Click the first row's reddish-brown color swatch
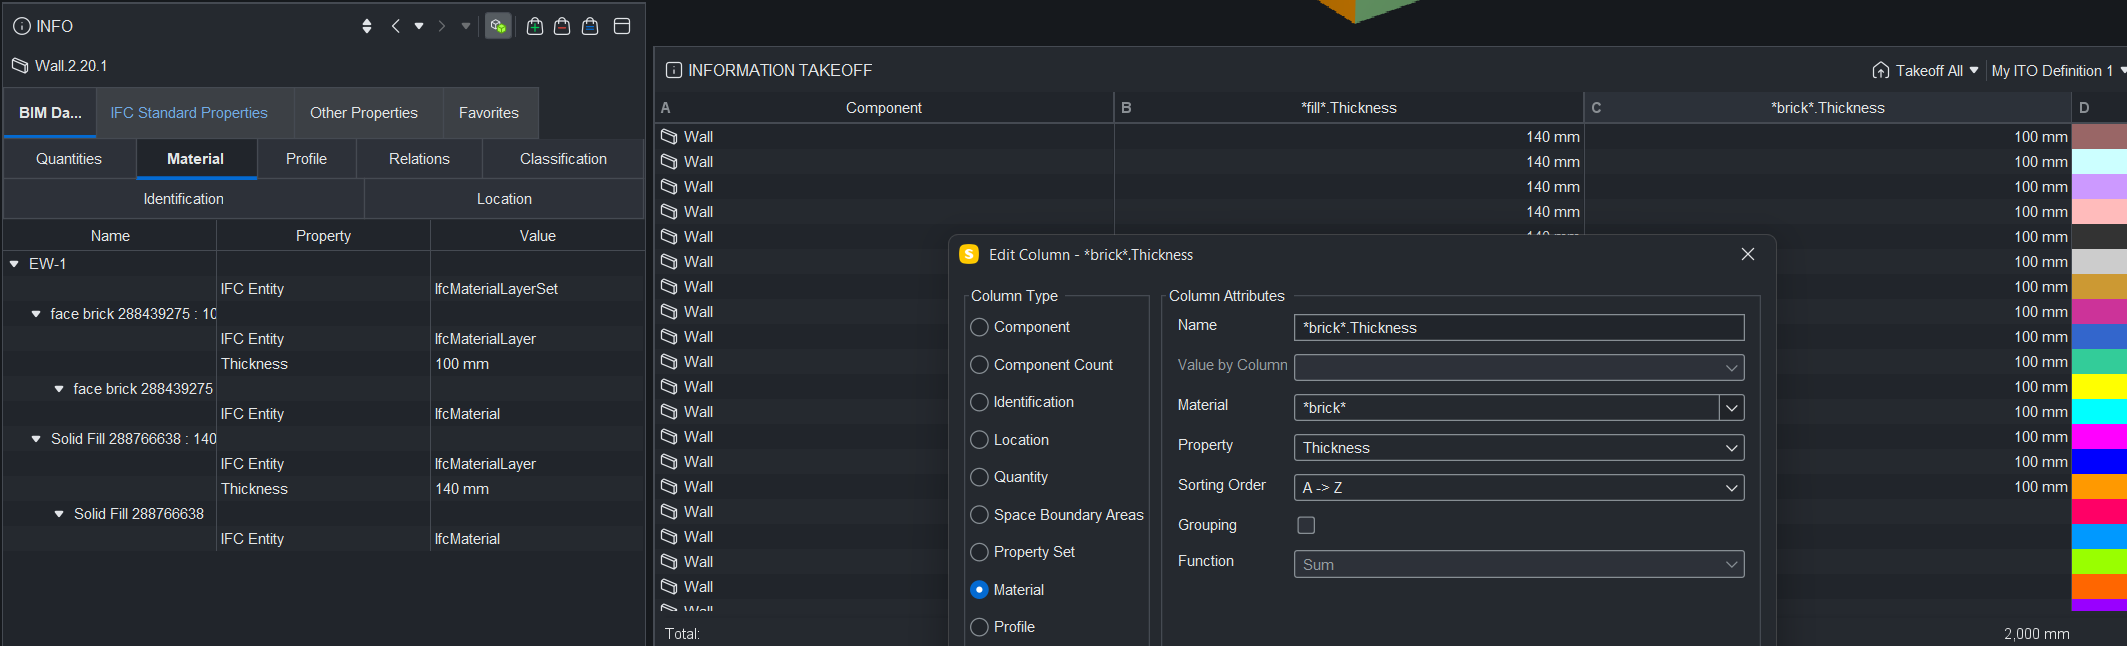2127x646 pixels. (x=2099, y=137)
